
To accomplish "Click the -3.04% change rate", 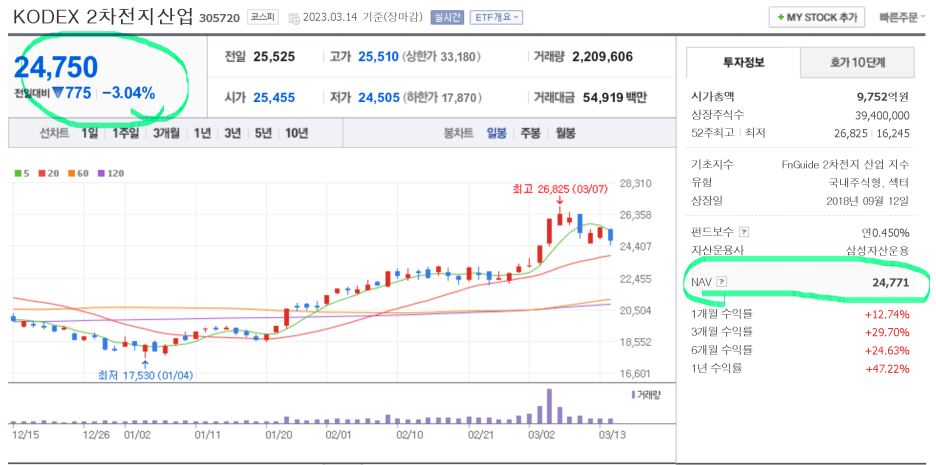I will coord(128,93).
